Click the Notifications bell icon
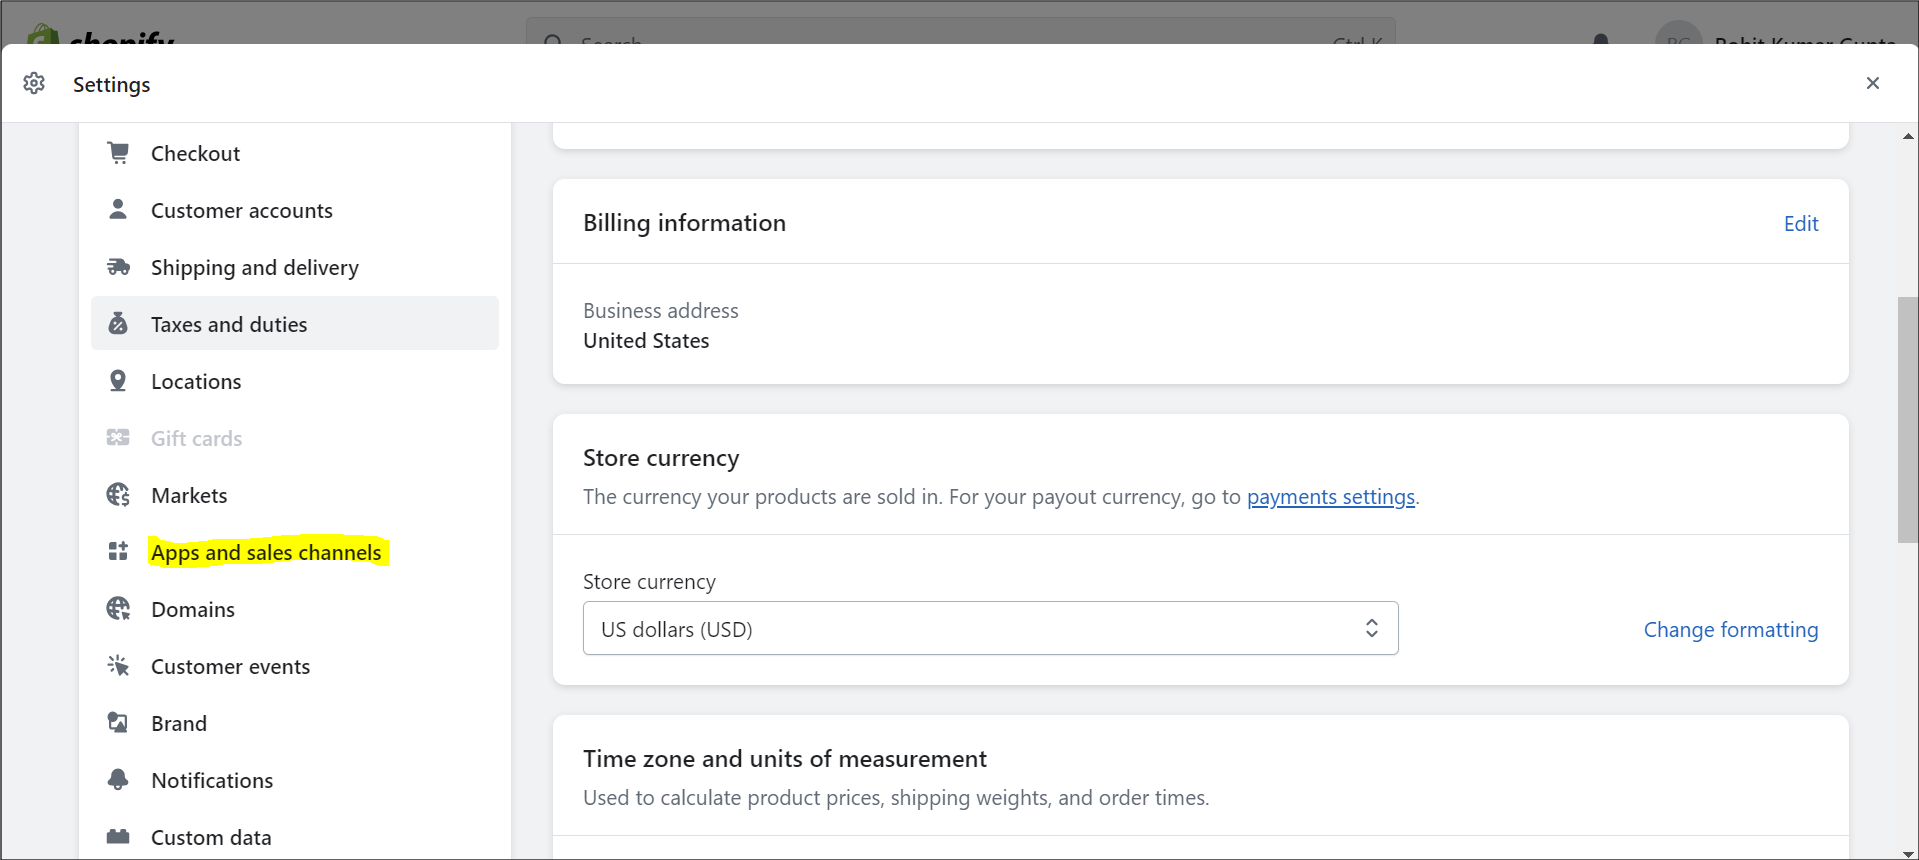This screenshot has width=1919, height=860. [x=118, y=780]
